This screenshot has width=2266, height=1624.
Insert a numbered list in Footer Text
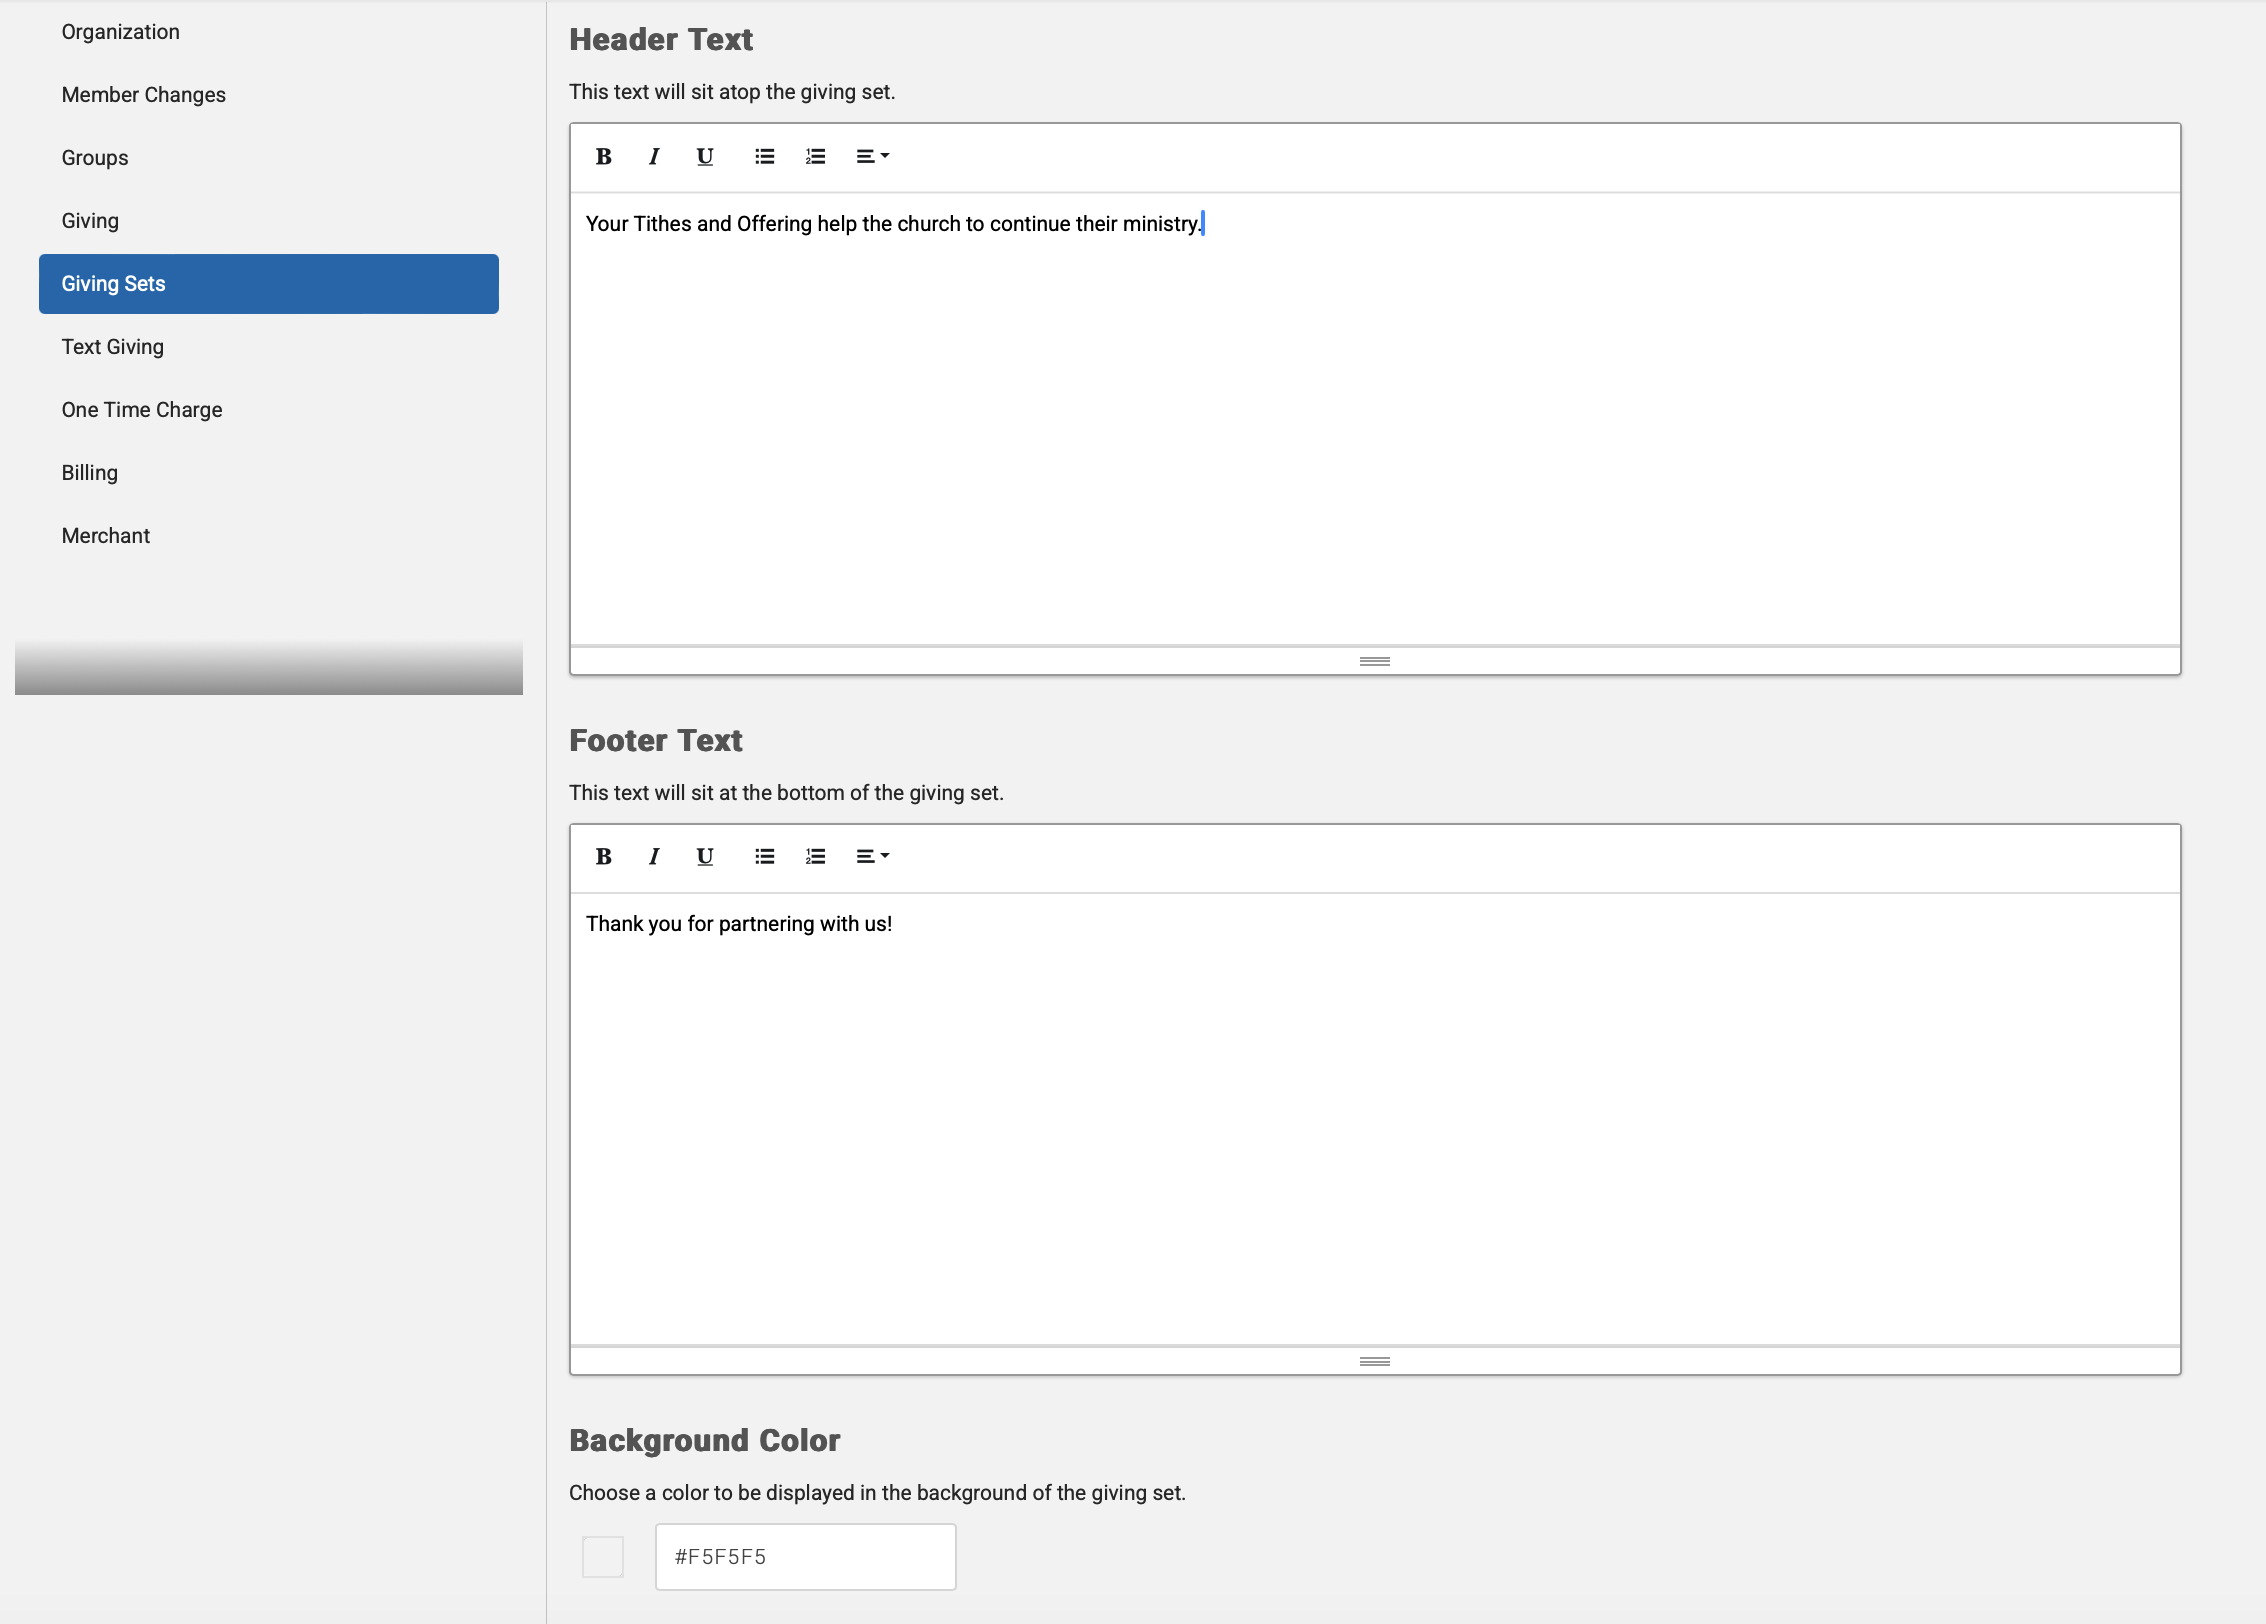pyautogui.click(x=815, y=857)
